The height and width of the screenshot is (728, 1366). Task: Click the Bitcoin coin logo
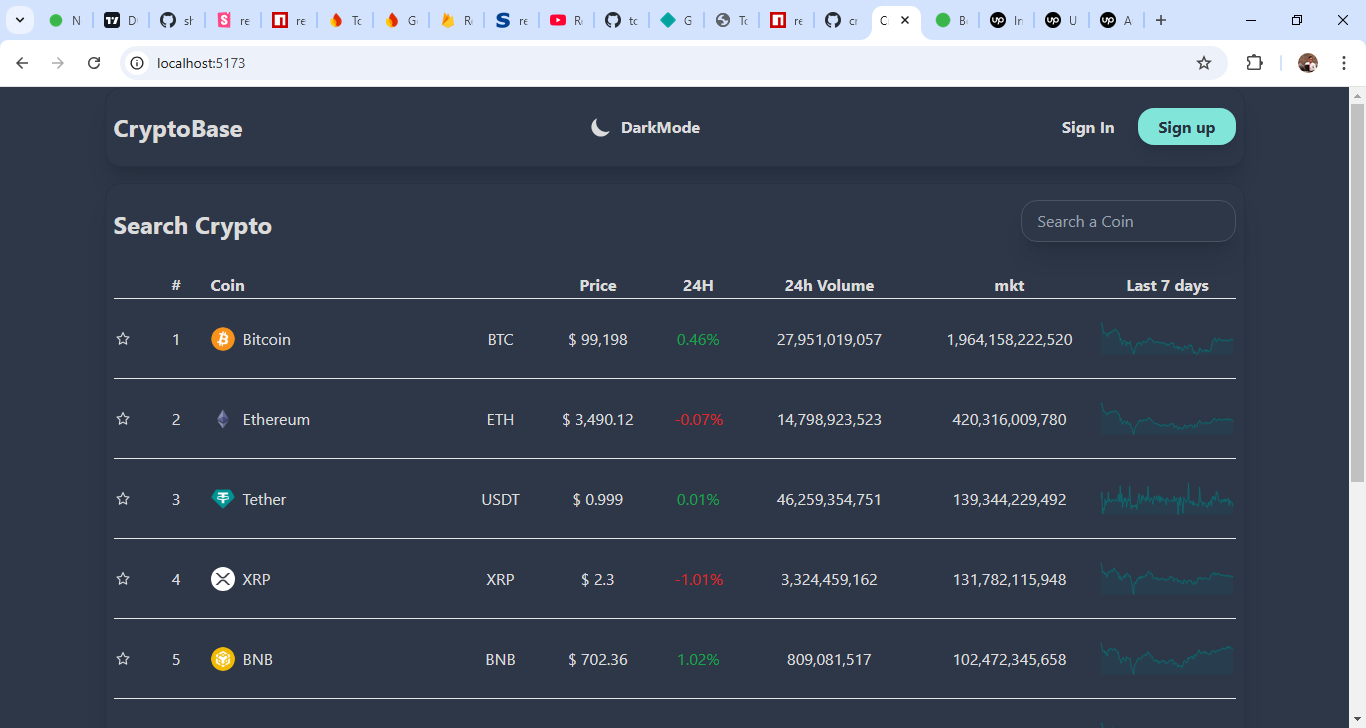coord(223,339)
